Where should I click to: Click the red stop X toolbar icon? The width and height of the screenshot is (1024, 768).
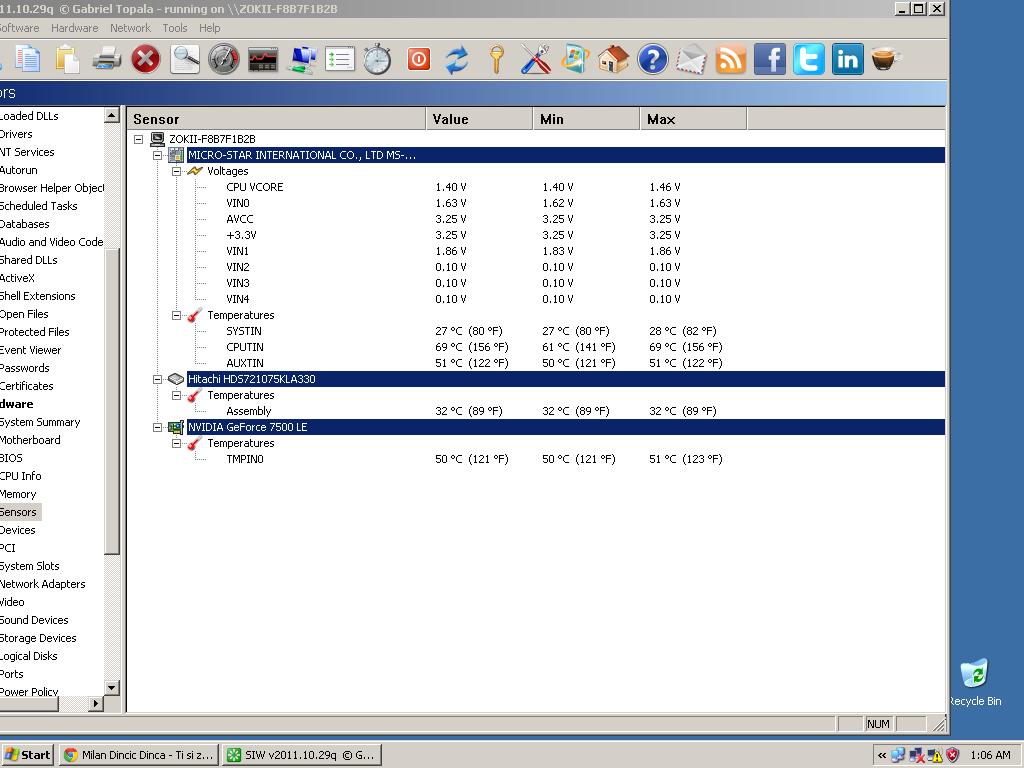coord(146,60)
